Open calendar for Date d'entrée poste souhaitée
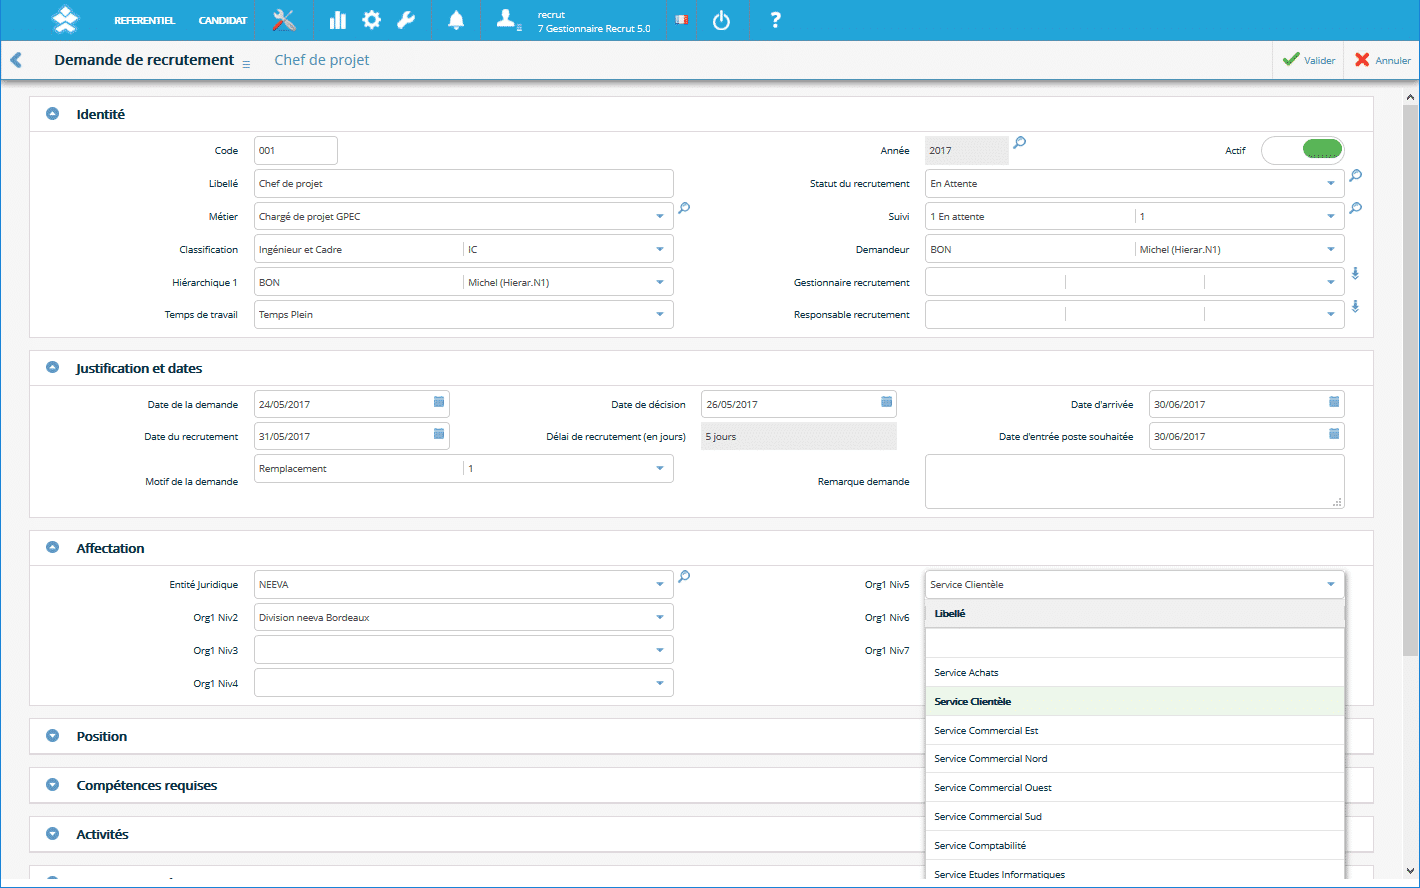The height and width of the screenshot is (888, 1420). 1334,434
